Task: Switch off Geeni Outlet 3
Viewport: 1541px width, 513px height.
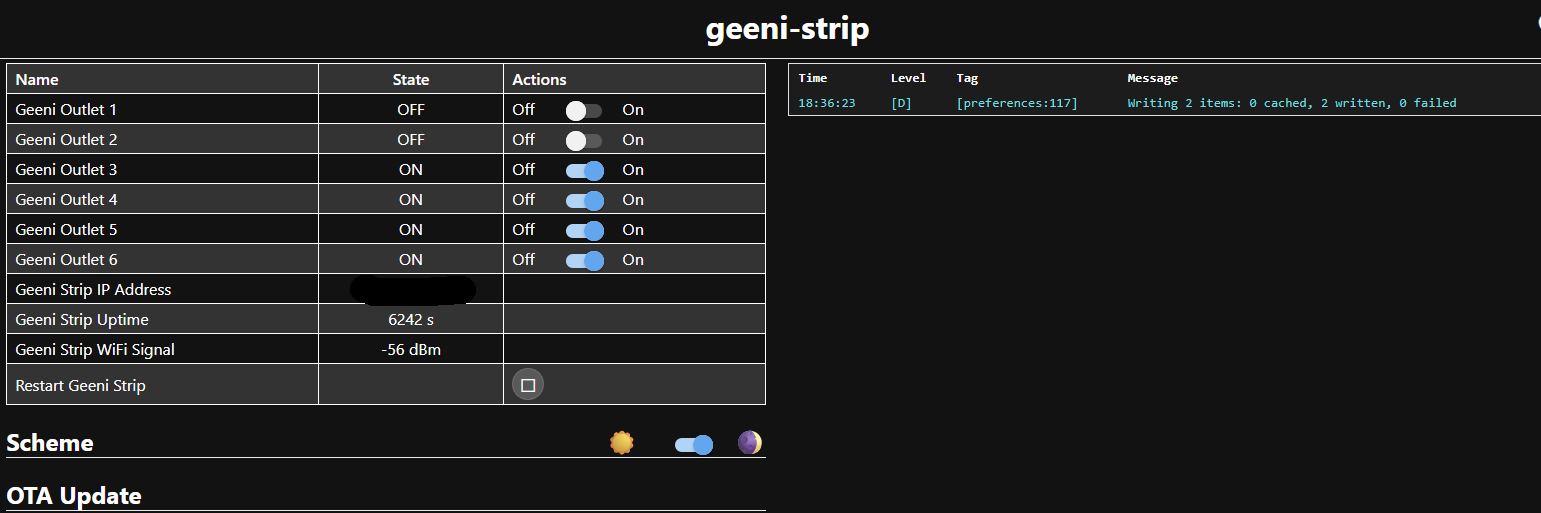Action: coord(584,170)
